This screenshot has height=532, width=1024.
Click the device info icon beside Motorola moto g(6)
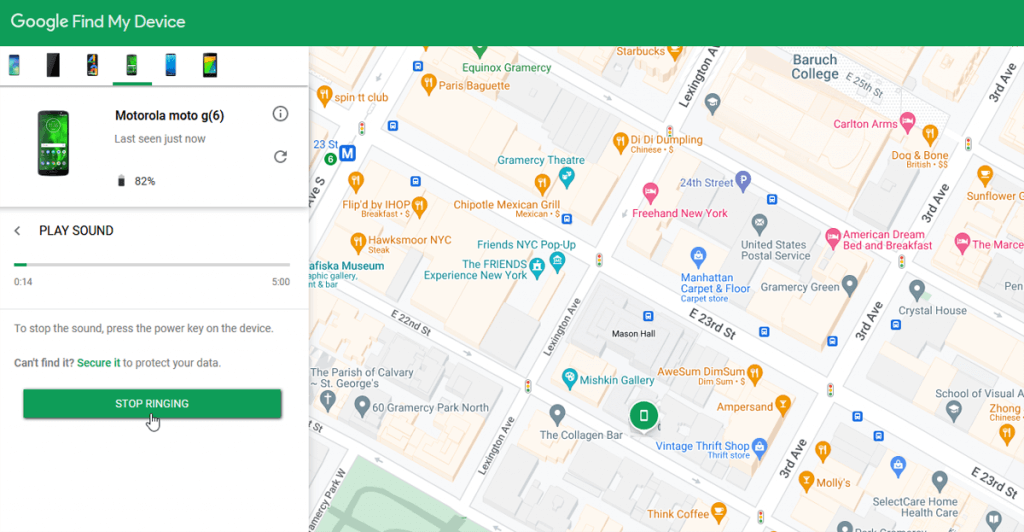coord(280,114)
